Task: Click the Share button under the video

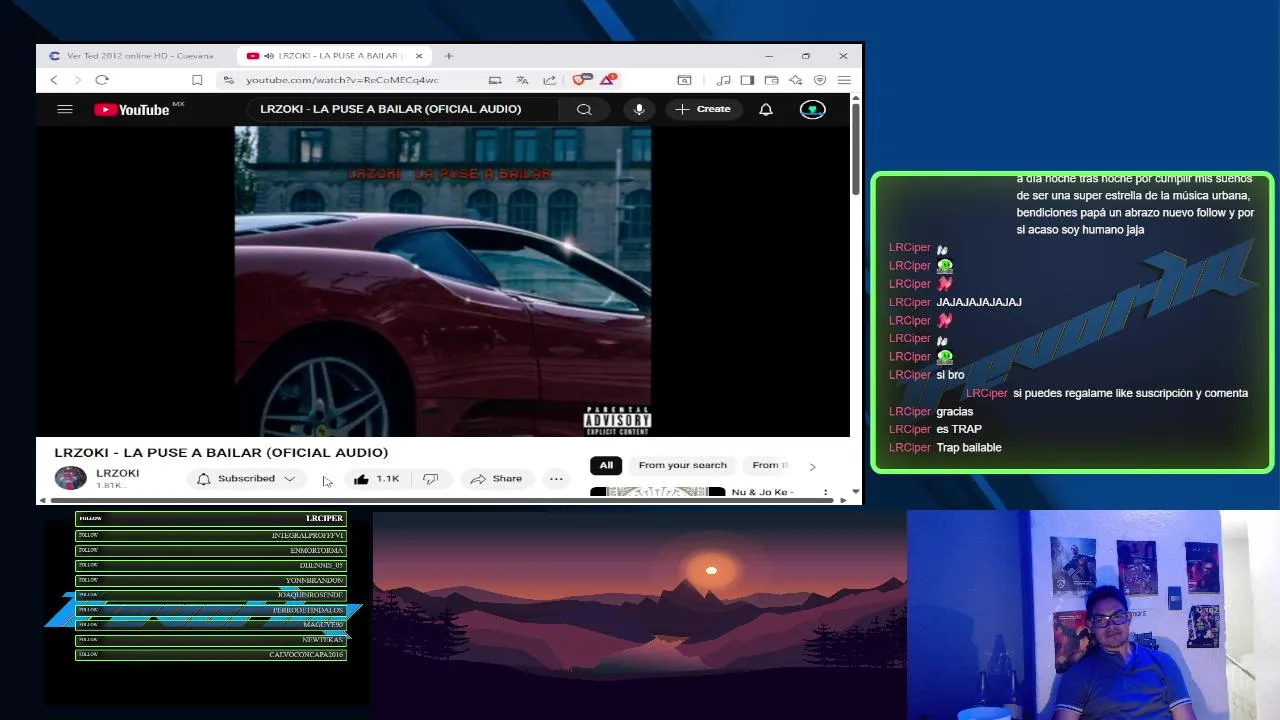Action: tap(497, 479)
